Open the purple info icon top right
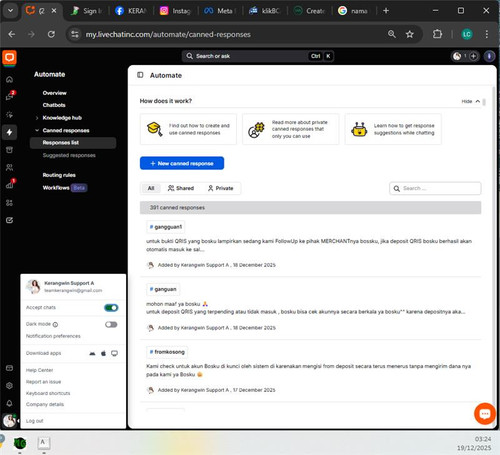 pyautogui.click(x=489, y=56)
